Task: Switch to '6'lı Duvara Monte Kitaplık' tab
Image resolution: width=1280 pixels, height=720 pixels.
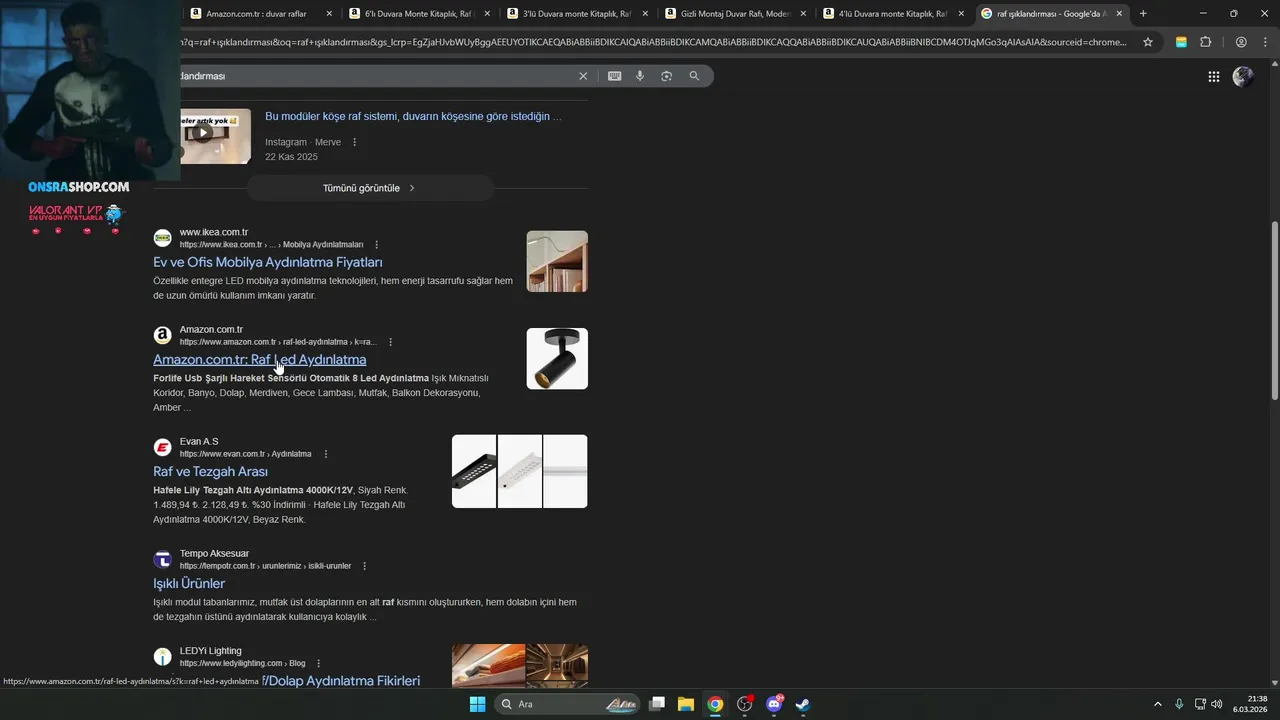Action: click(418, 14)
